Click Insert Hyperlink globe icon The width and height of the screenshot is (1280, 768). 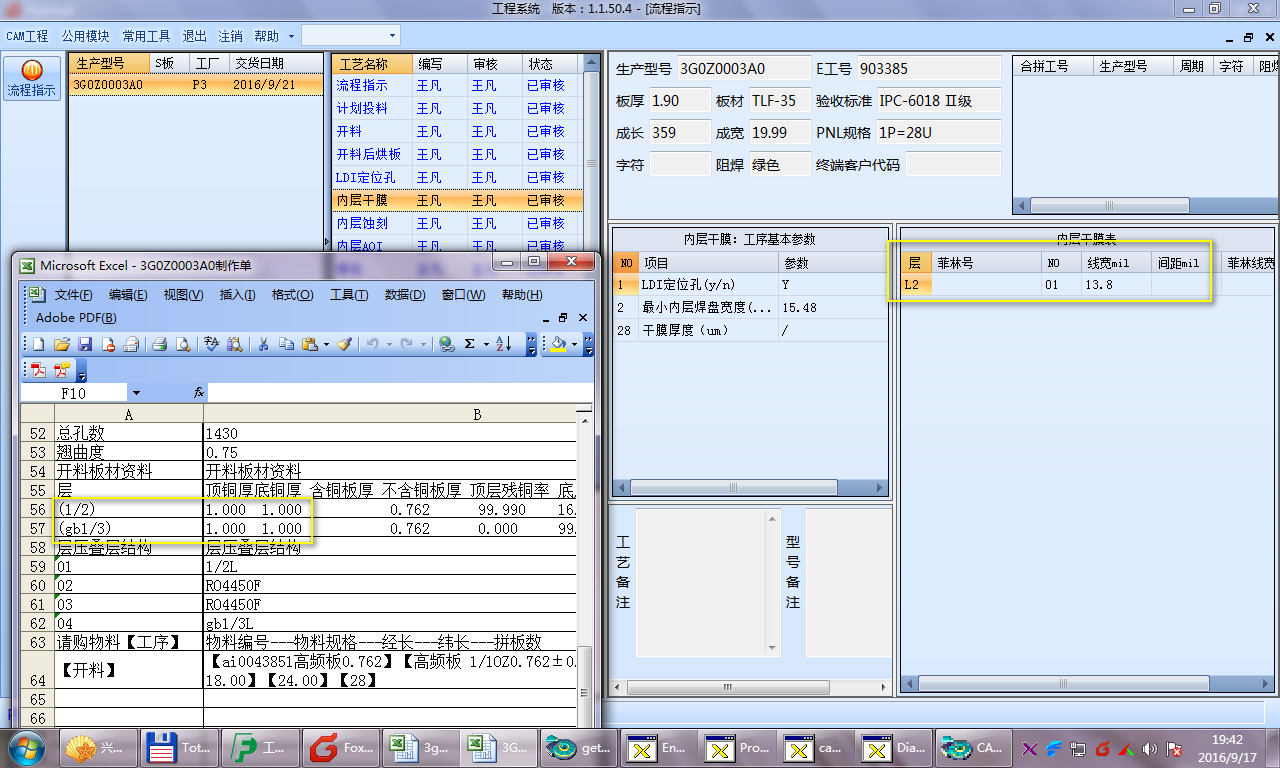448,344
